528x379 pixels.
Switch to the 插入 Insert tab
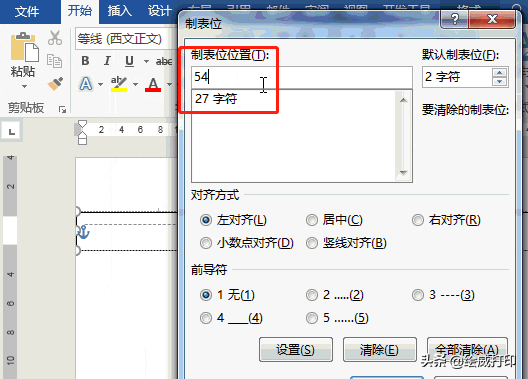120,11
